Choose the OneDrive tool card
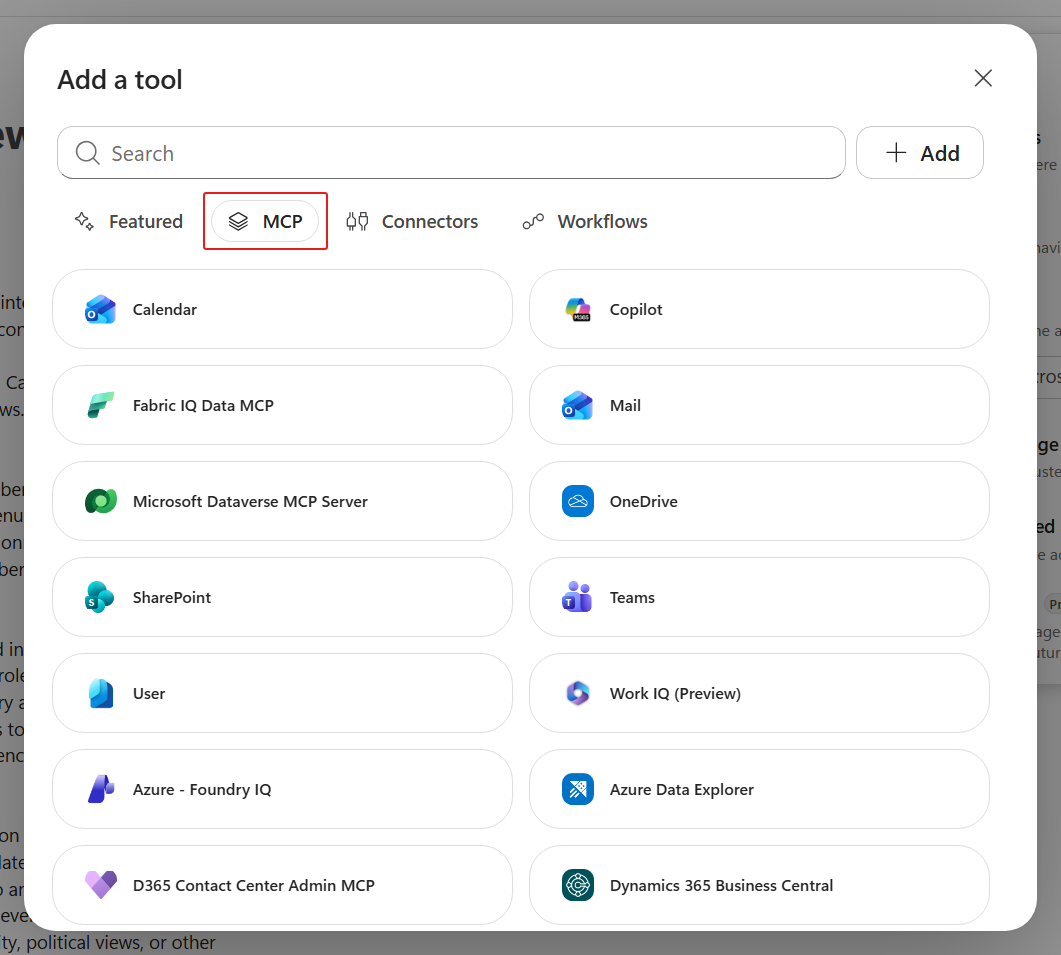This screenshot has height=955, width=1061. click(x=759, y=502)
